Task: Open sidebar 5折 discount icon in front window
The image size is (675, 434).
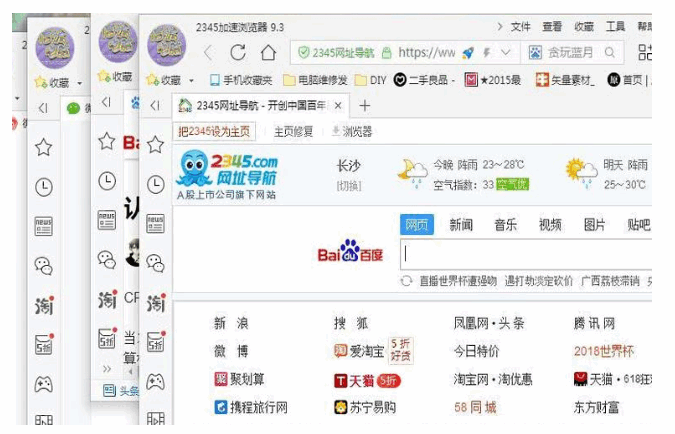Action: coord(156,342)
